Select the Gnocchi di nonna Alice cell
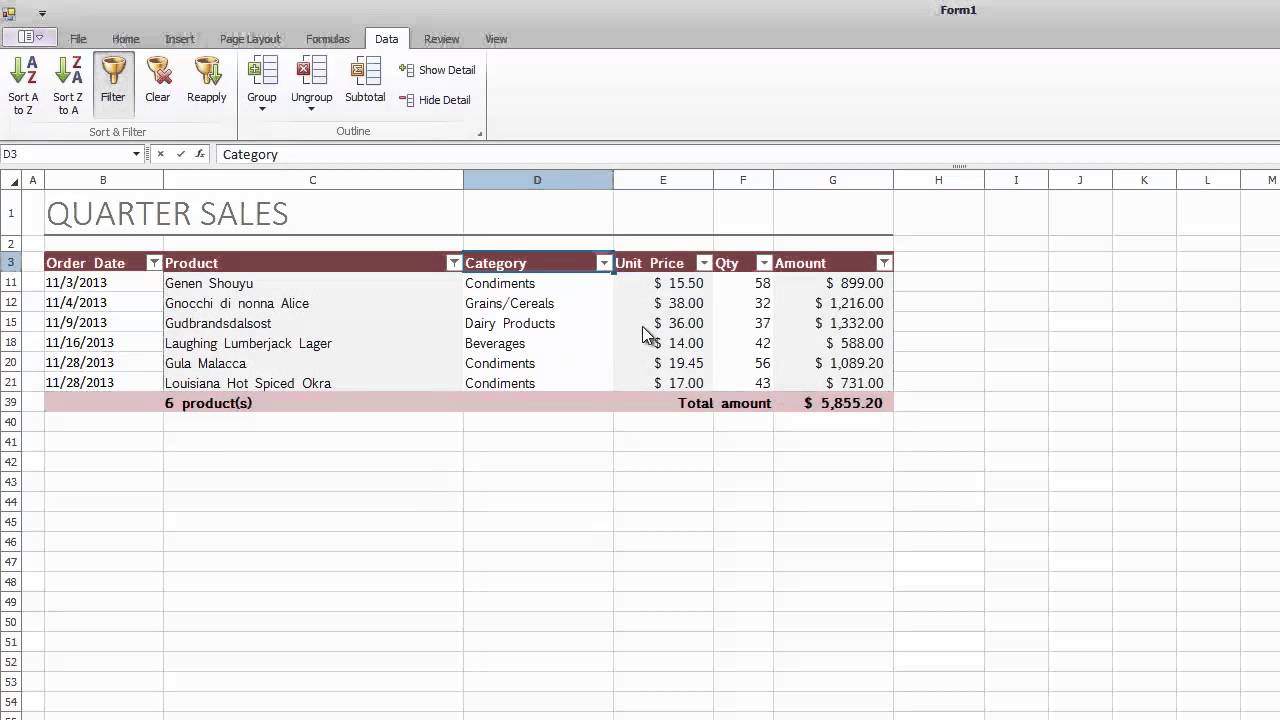Screen dimensions: 1280x720 coord(313,303)
